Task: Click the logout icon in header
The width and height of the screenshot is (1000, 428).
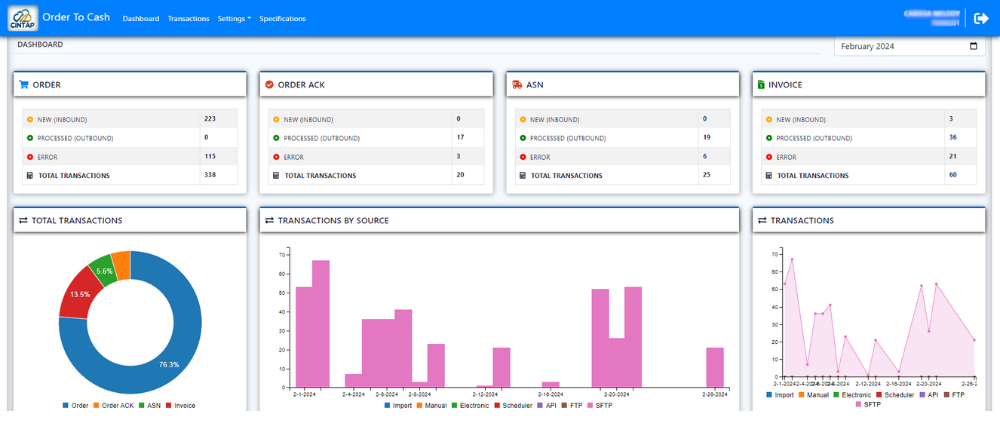Action: pyautogui.click(x=981, y=18)
